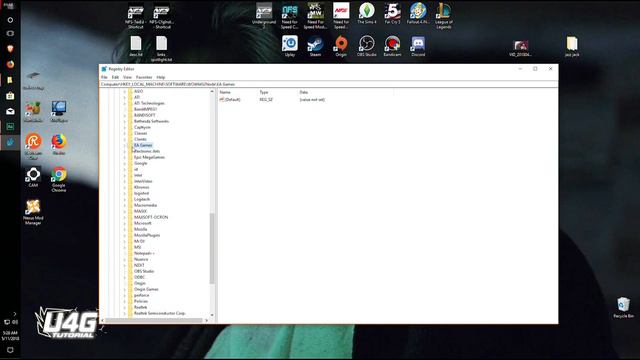Expand the EA Games registry key

(124, 145)
